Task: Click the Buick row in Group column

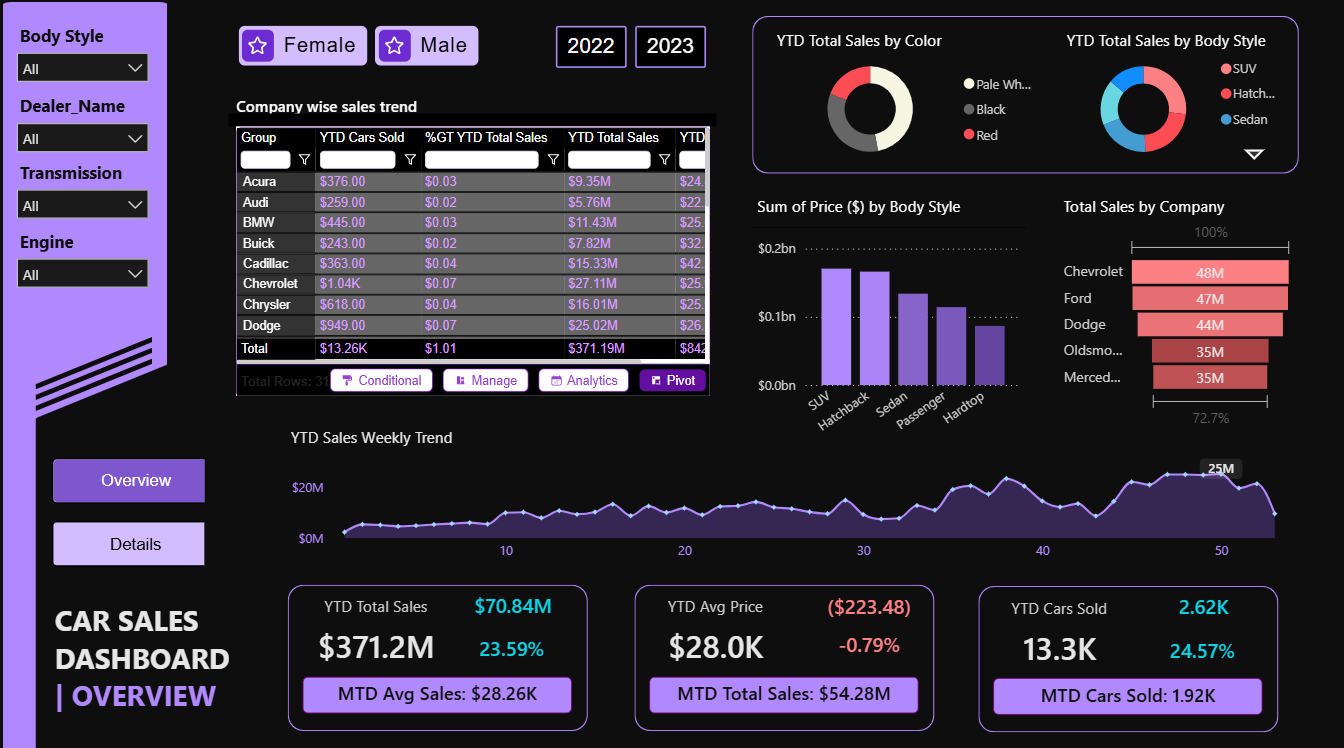Action: [275, 243]
